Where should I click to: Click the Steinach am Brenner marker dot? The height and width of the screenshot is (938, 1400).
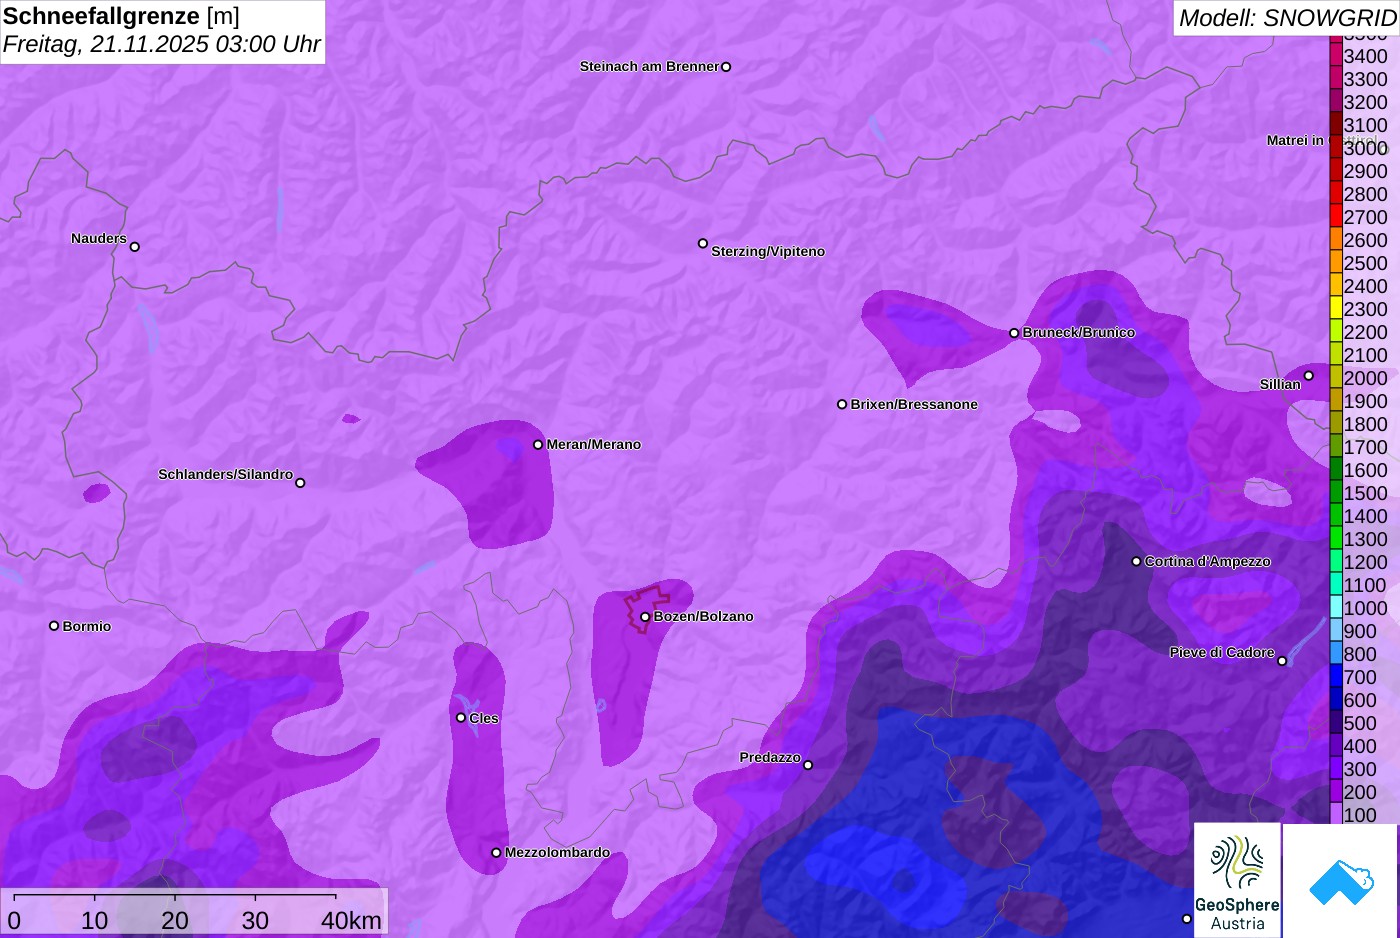(x=726, y=67)
